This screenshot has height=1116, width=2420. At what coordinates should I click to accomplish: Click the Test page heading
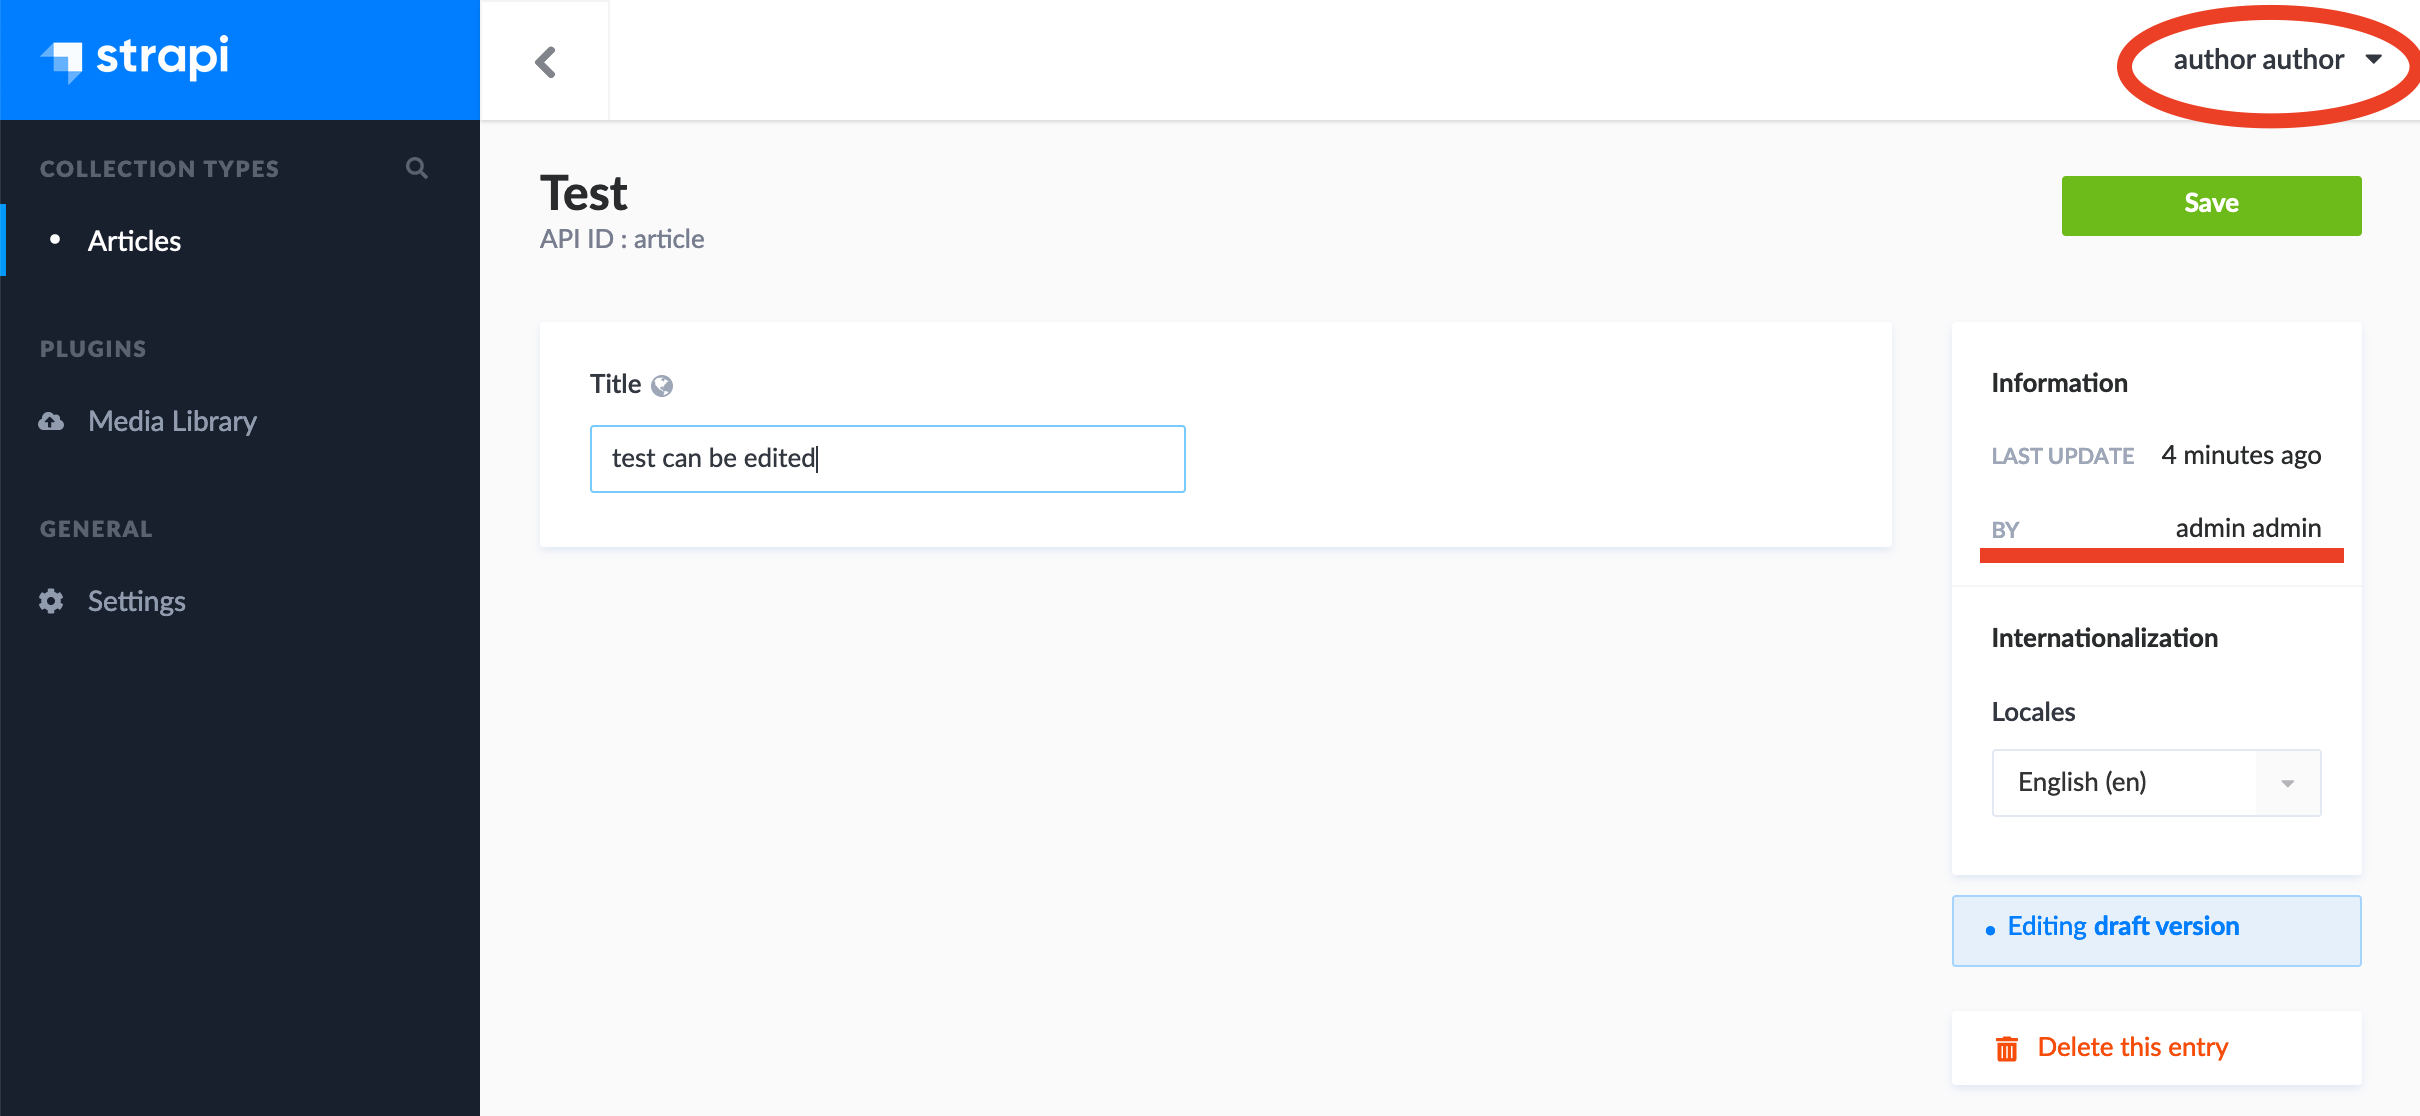[x=584, y=192]
